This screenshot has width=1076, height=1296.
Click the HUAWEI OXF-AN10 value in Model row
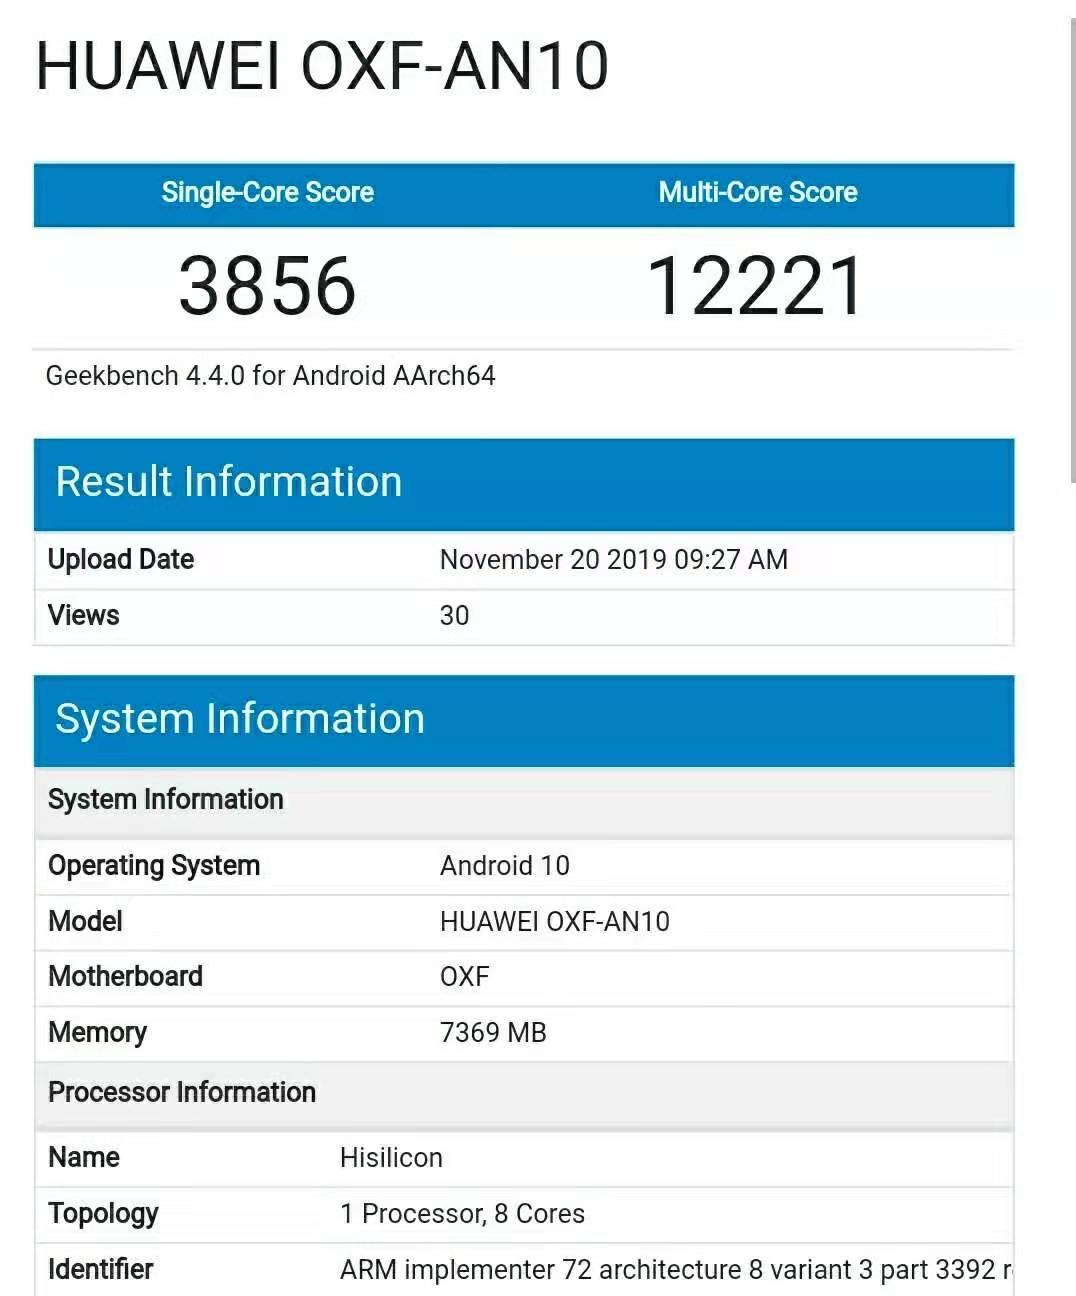click(x=554, y=922)
